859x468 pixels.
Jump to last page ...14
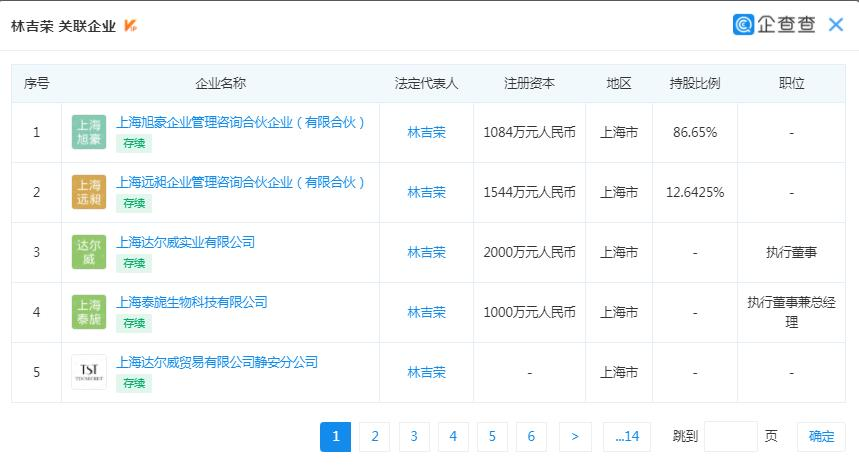tap(627, 437)
